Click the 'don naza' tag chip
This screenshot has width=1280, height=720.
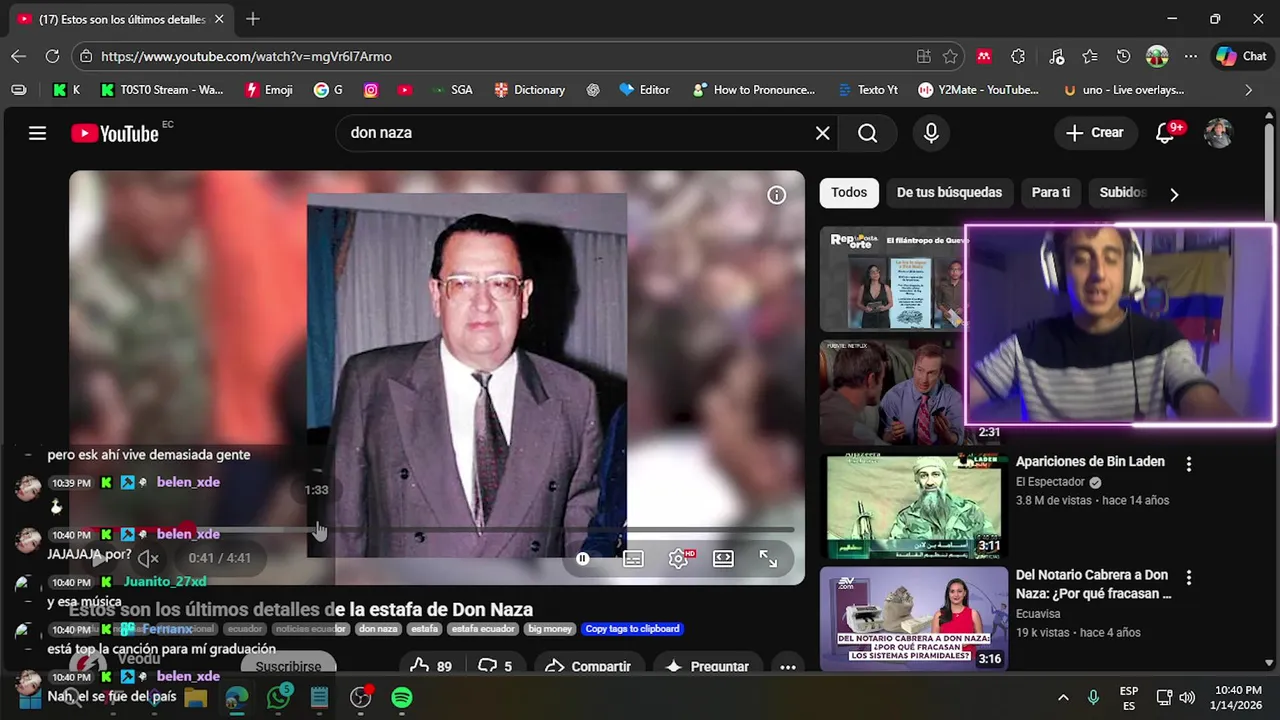pos(378,629)
